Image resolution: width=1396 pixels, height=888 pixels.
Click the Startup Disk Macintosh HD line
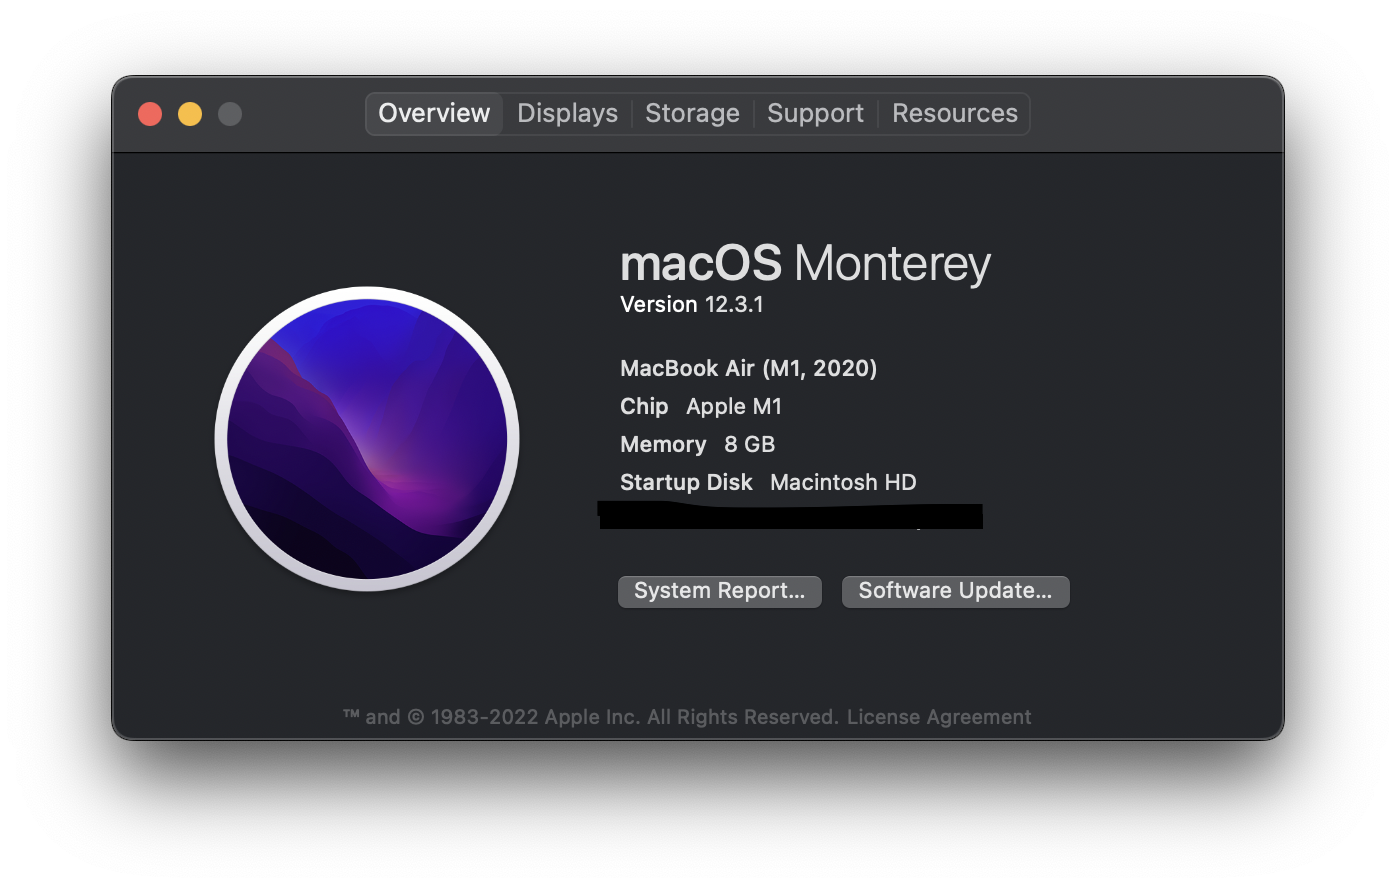[767, 483]
